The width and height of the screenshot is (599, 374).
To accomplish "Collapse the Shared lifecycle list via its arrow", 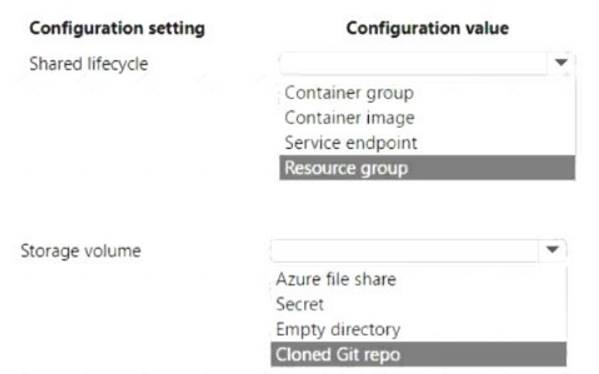I will (561, 63).
